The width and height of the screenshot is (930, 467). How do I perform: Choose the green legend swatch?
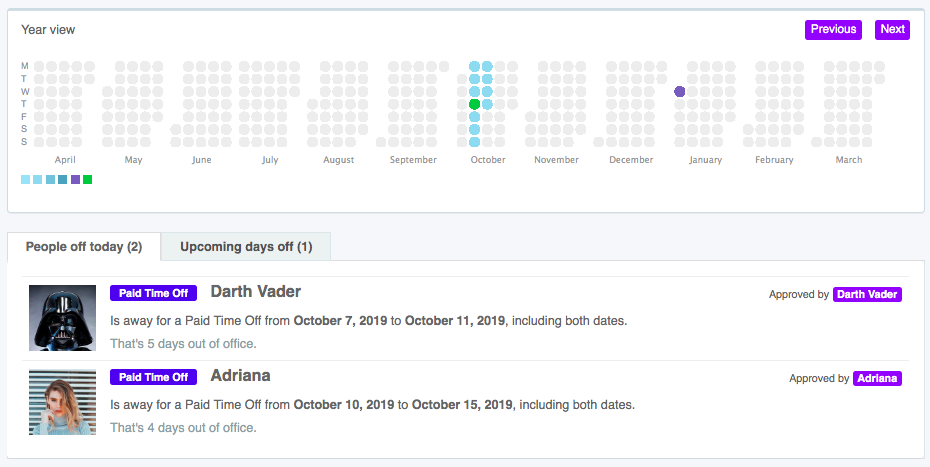(88, 179)
